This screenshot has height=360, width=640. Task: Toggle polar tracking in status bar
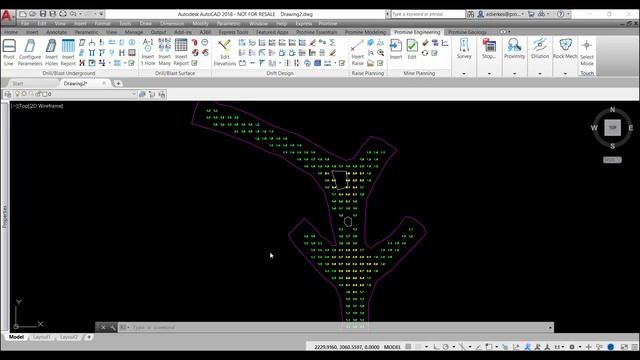tap(446, 347)
